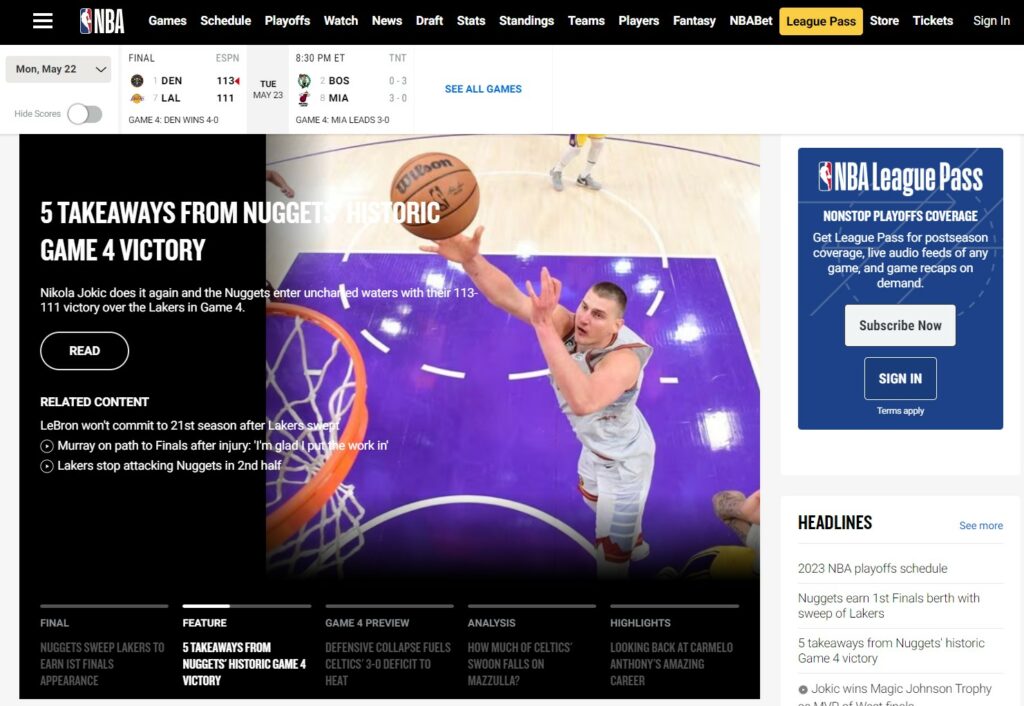Image resolution: width=1024 pixels, height=706 pixels.
Task: Open the Store link
Action: coord(884,21)
